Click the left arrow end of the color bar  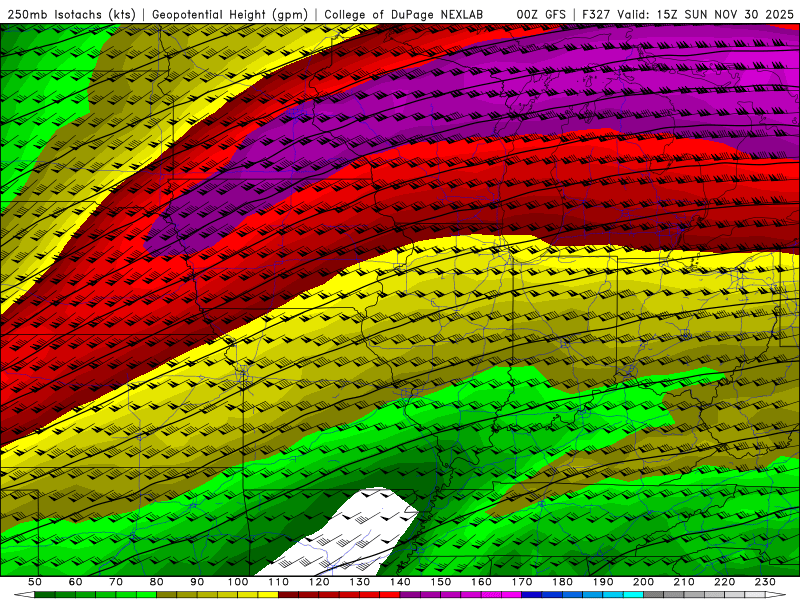[24, 595]
